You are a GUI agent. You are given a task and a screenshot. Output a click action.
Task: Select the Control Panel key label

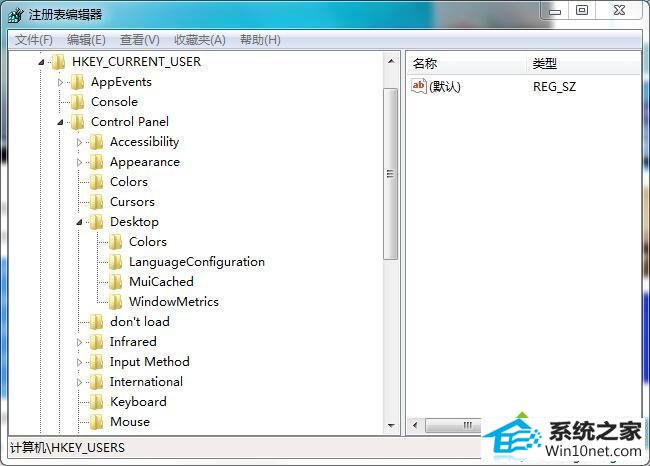click(x=130, y=122)
